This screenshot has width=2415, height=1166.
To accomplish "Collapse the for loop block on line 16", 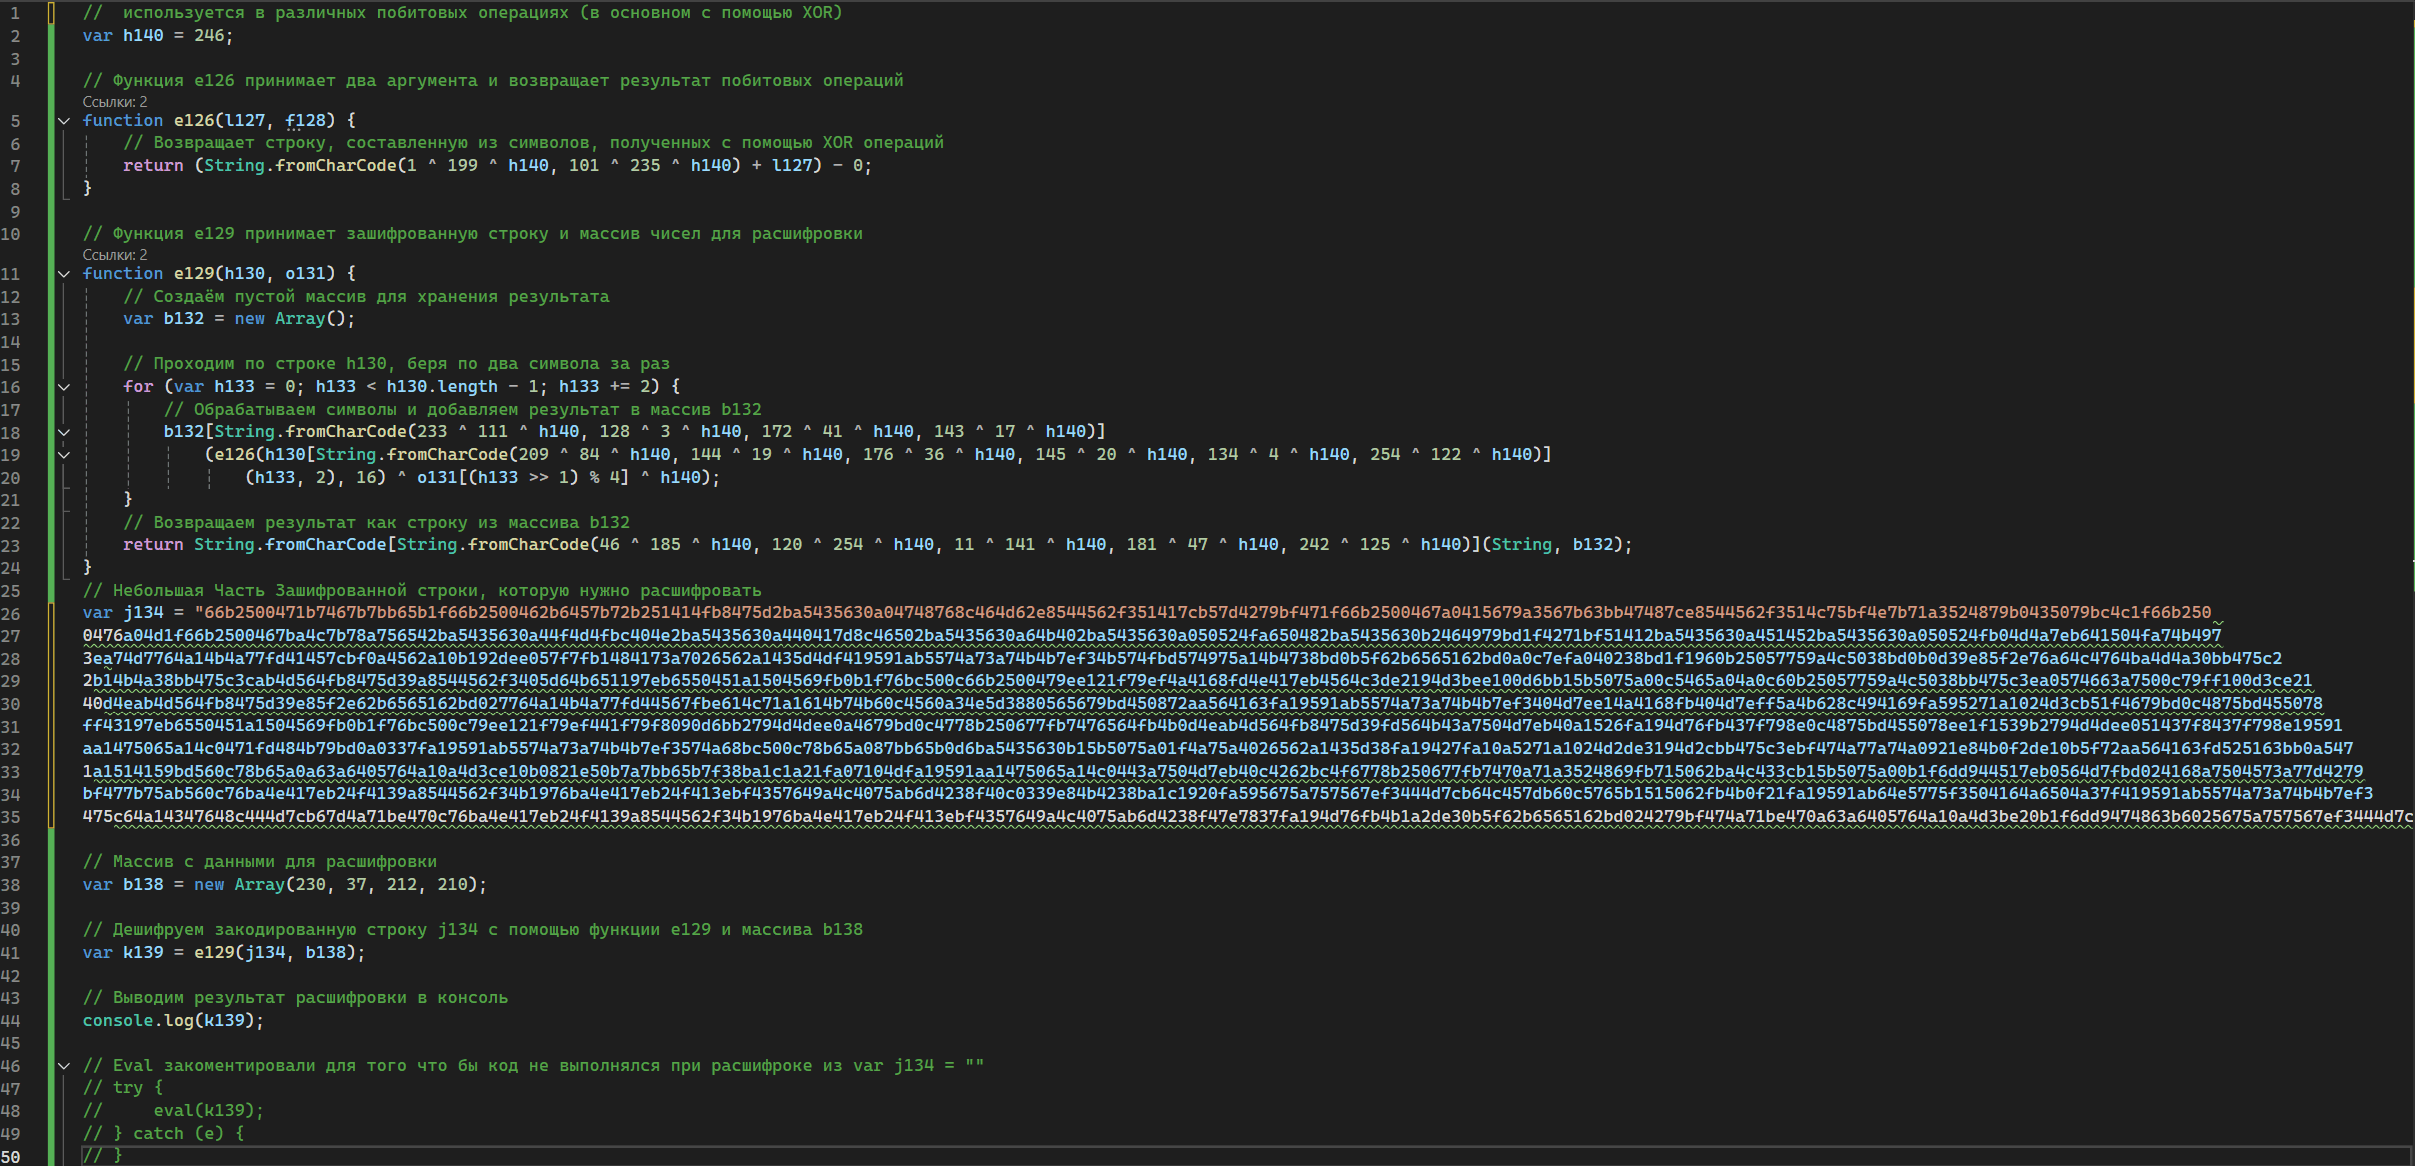I will [64, 387].
